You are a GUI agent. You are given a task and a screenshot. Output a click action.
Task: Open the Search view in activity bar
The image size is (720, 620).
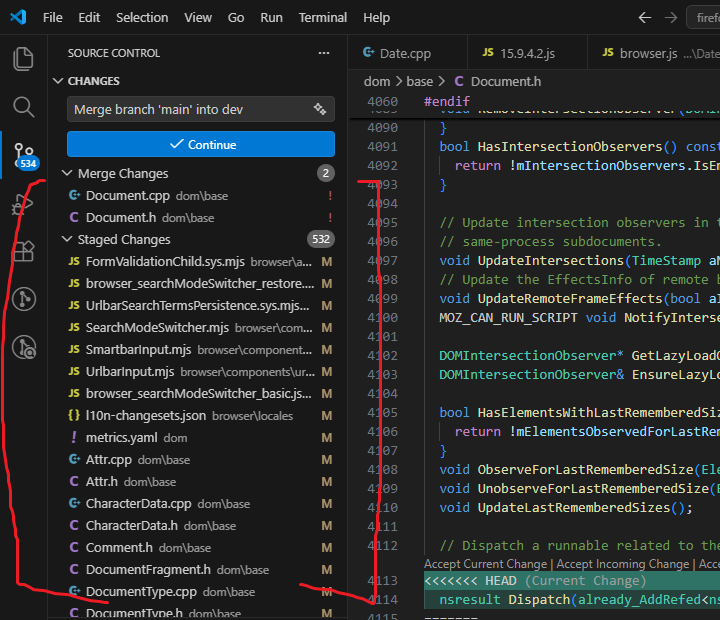[x=23, y=107]
